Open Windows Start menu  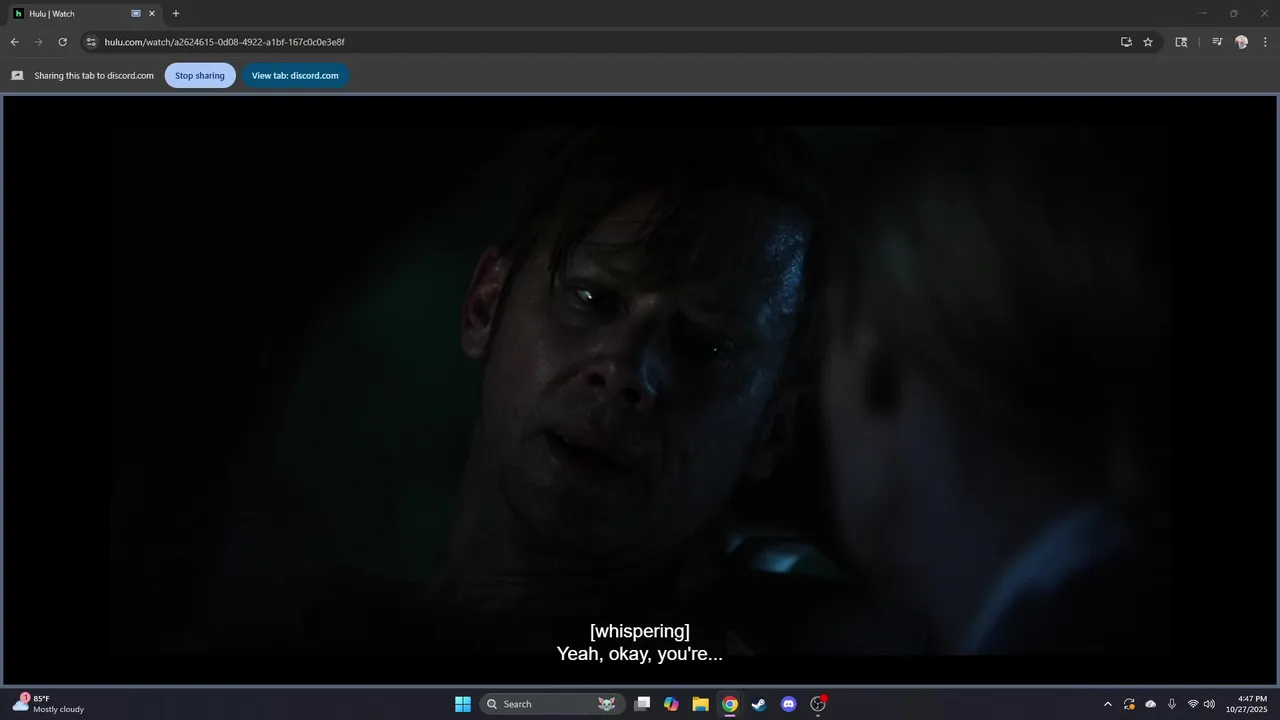463,704
